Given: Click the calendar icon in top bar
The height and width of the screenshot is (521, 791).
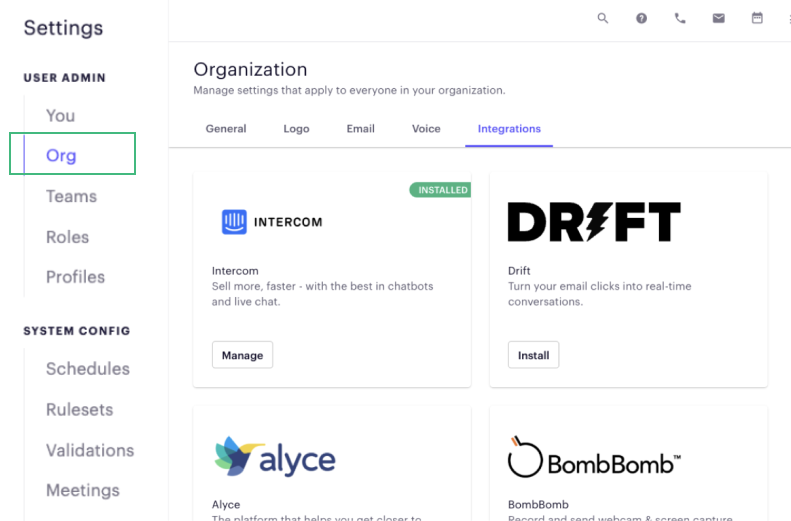Looking at the screenshot, I should [x=757, y=18].
